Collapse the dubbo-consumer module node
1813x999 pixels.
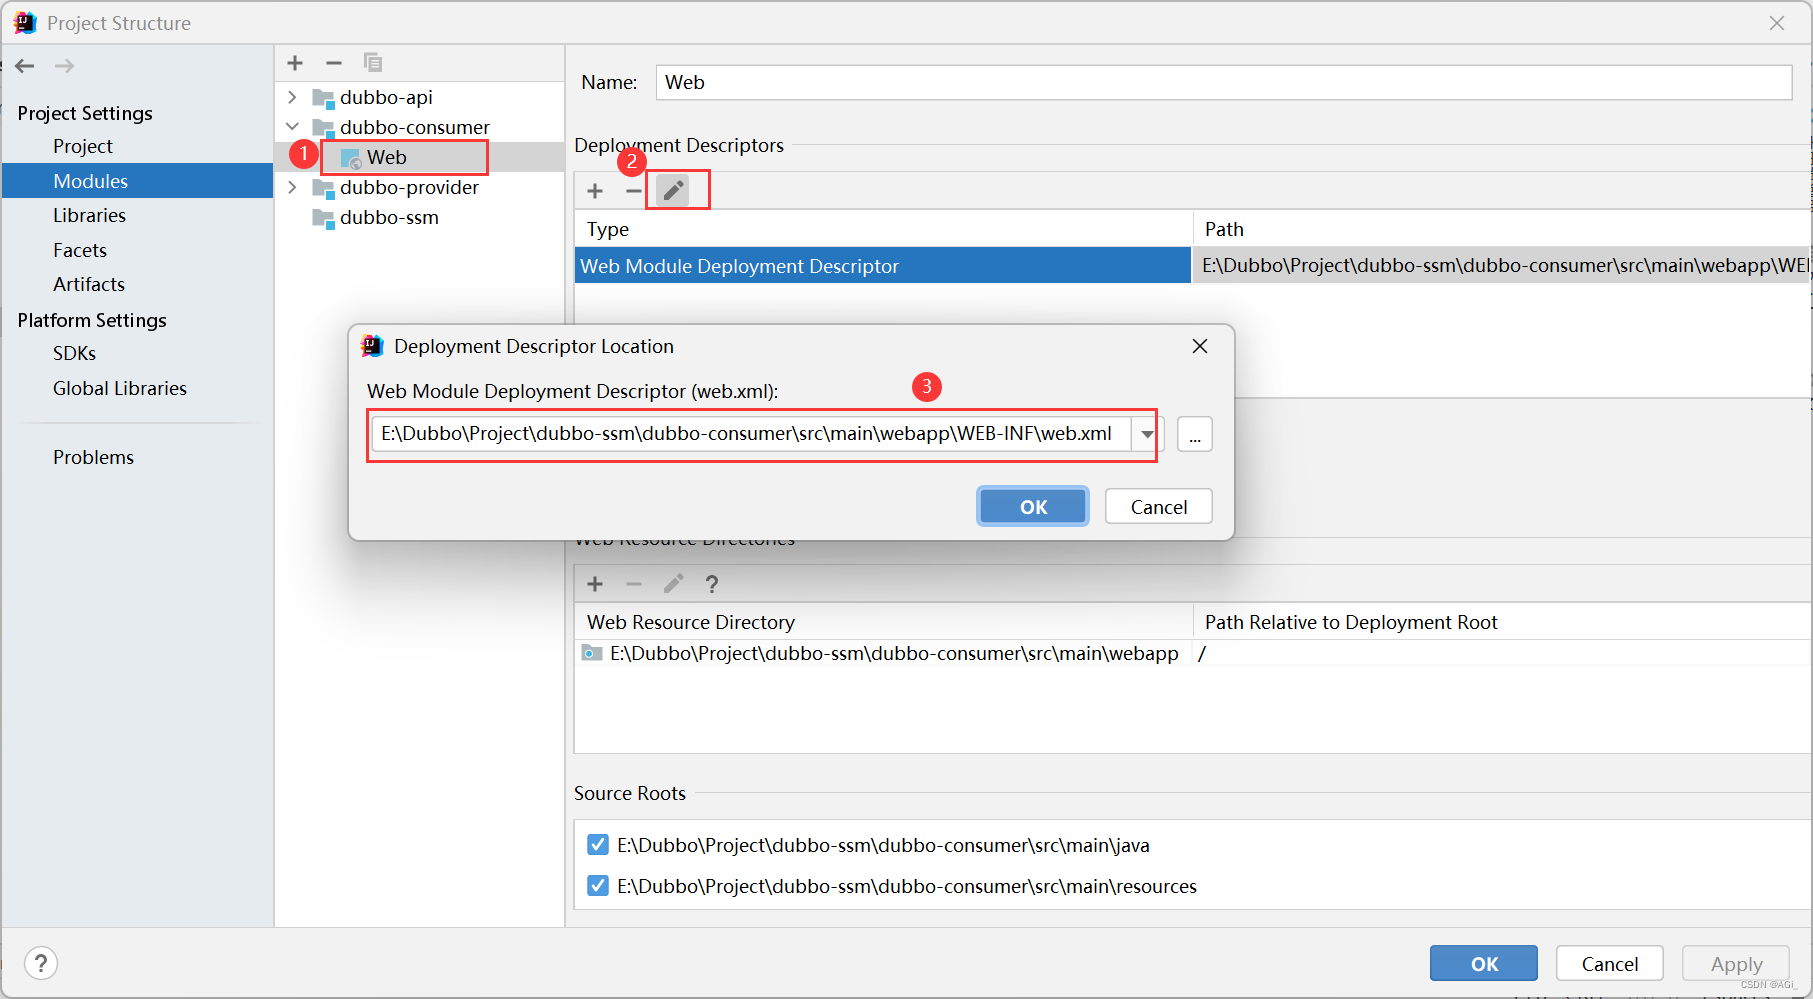292,127
